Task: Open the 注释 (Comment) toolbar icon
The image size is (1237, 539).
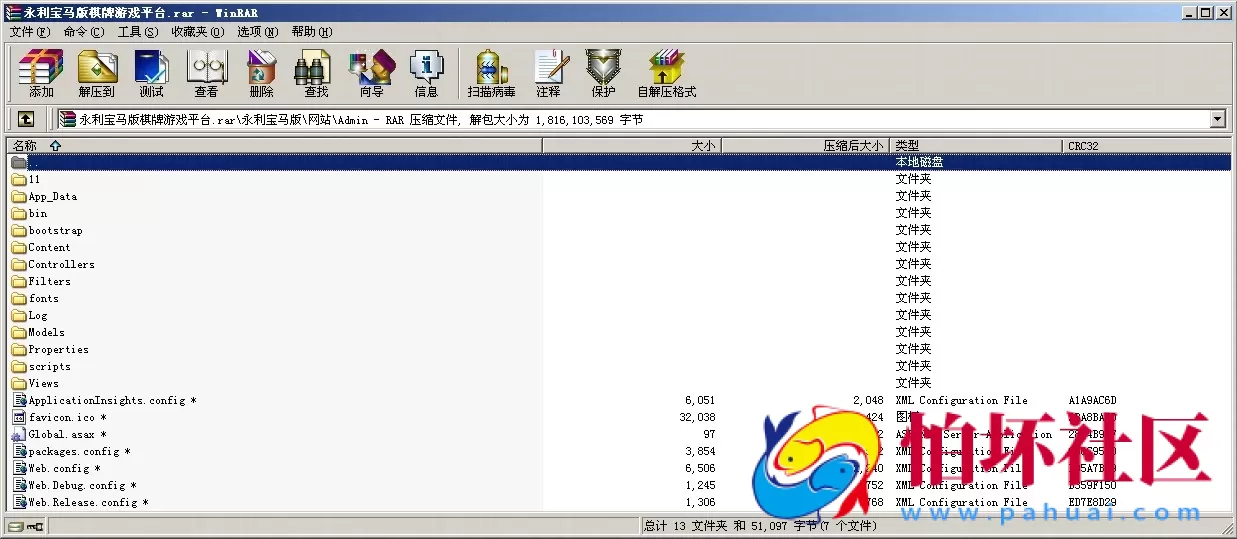Action: pos(548,73)
